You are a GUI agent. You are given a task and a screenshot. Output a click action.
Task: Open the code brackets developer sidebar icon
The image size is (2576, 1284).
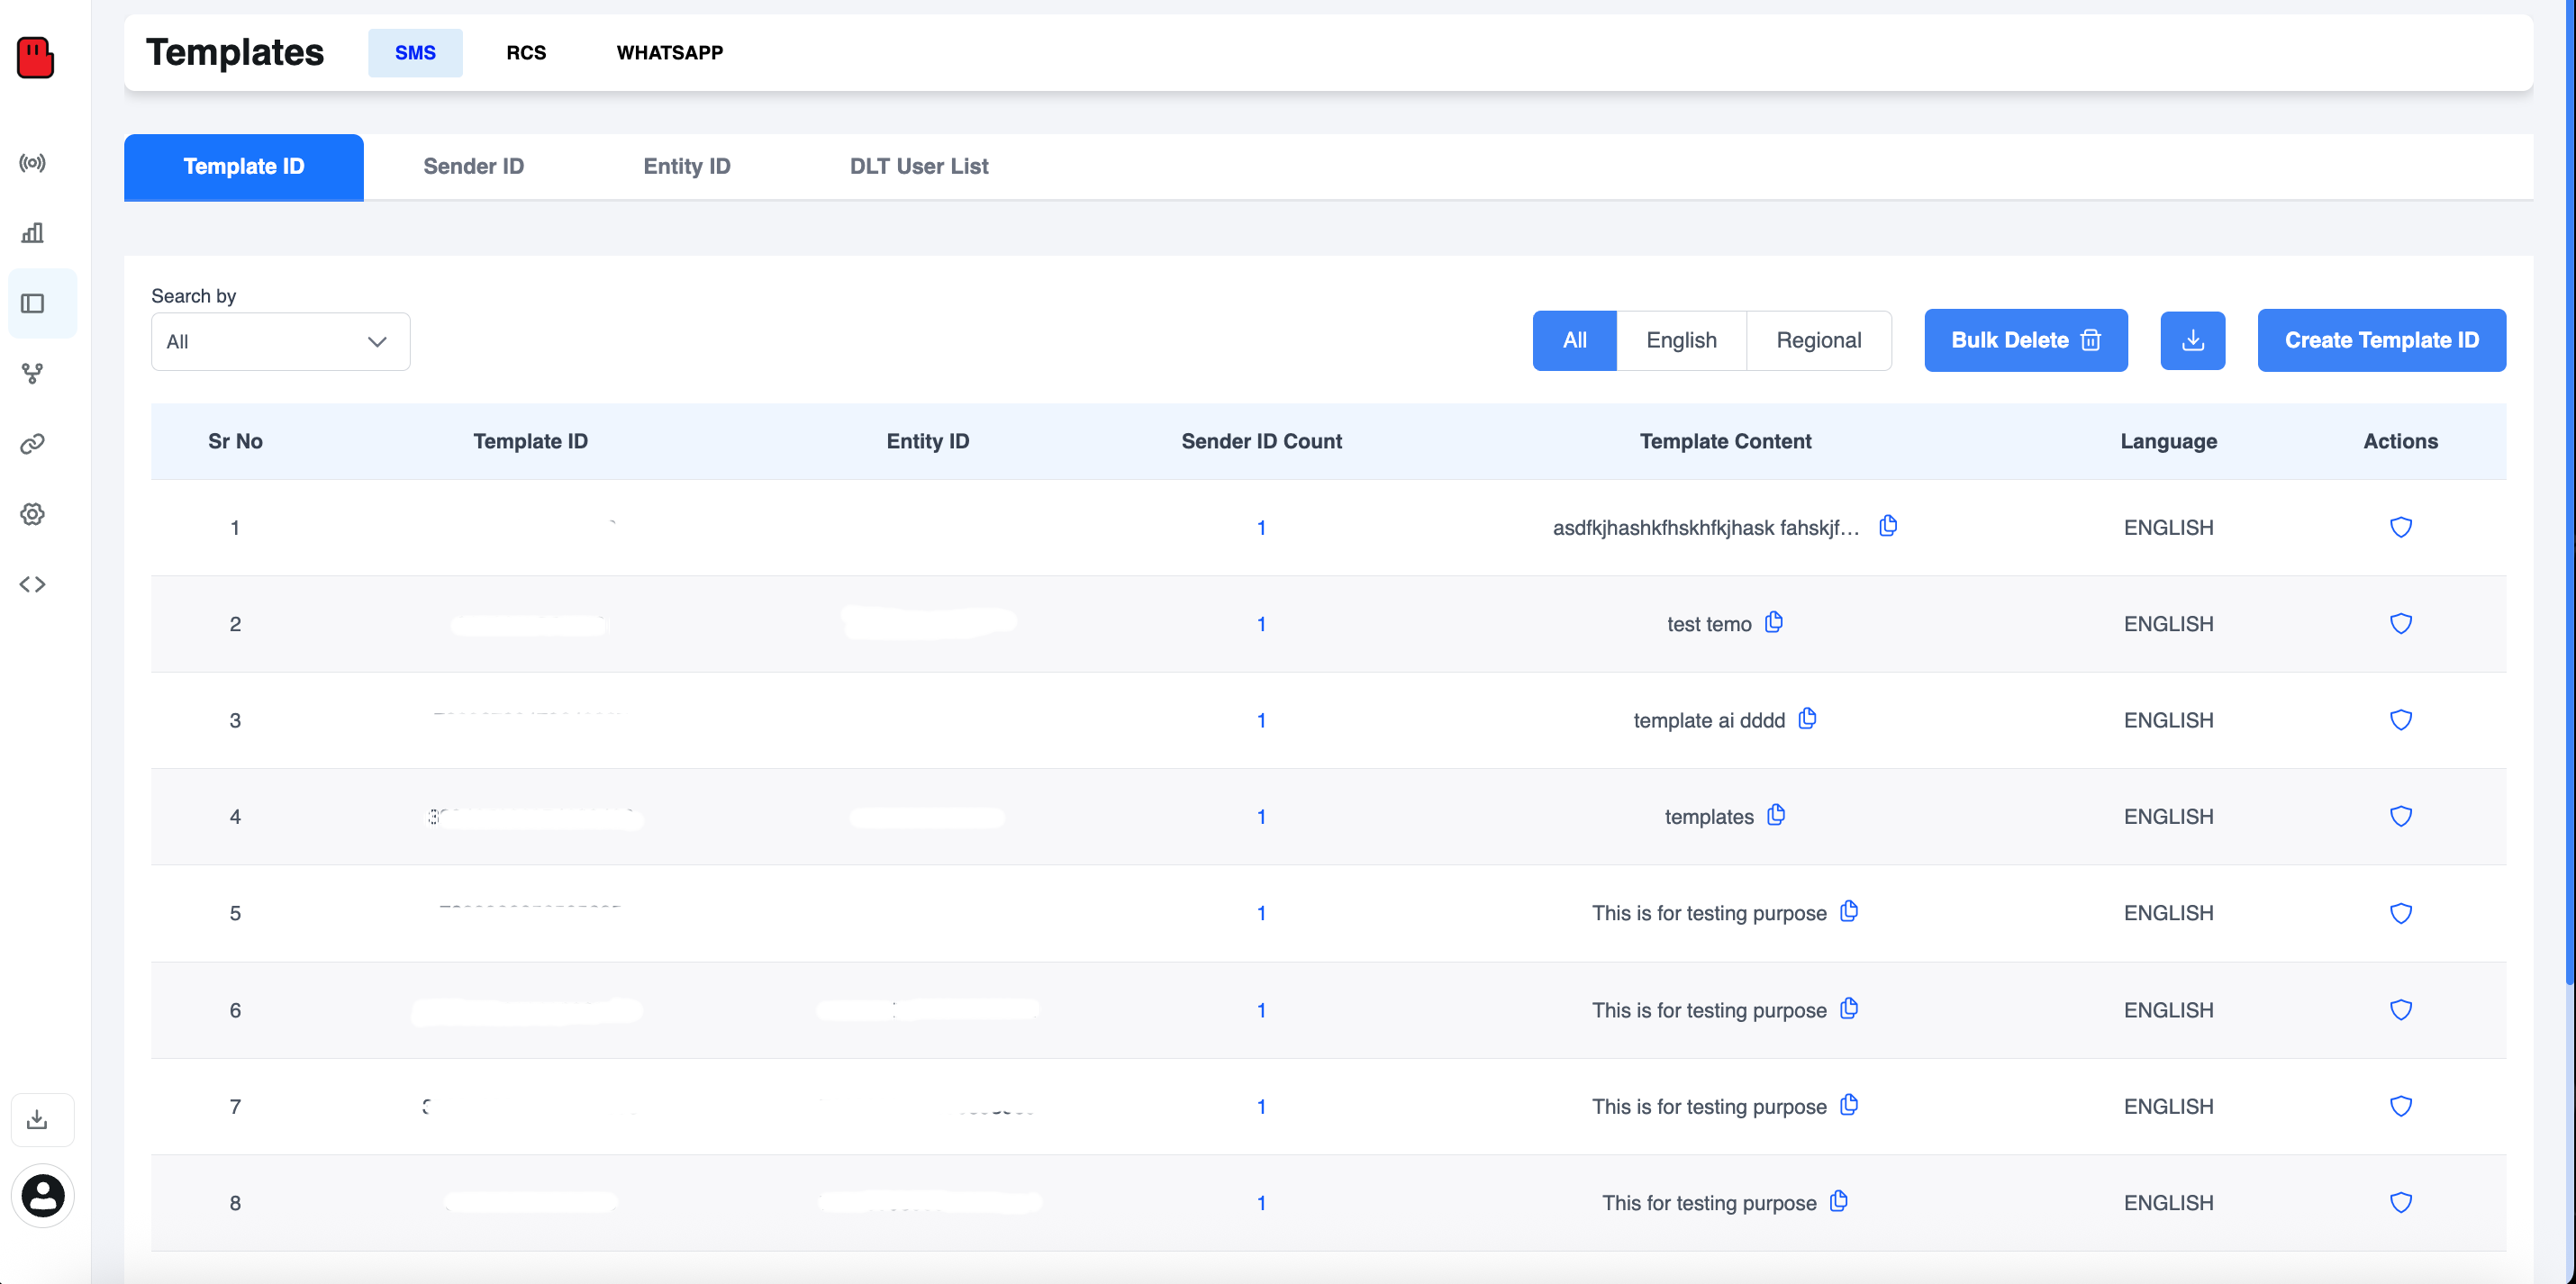coord(33,584)
